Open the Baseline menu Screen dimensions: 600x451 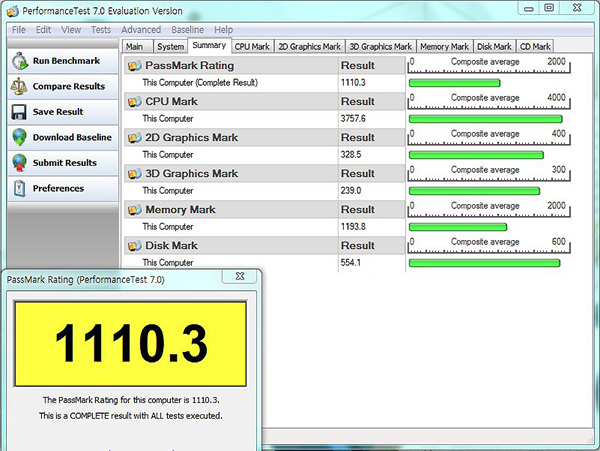coord(188,30)
